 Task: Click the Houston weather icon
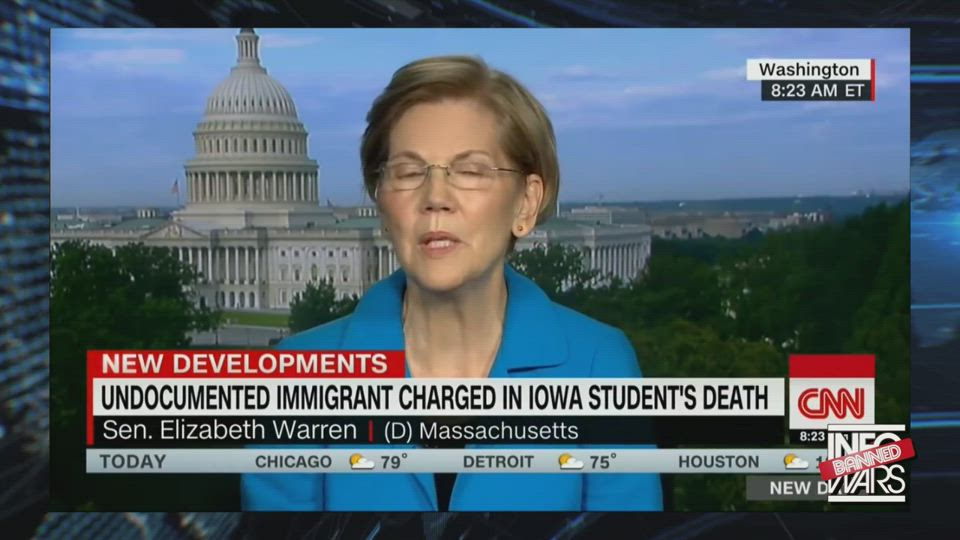tap(796, 461)
